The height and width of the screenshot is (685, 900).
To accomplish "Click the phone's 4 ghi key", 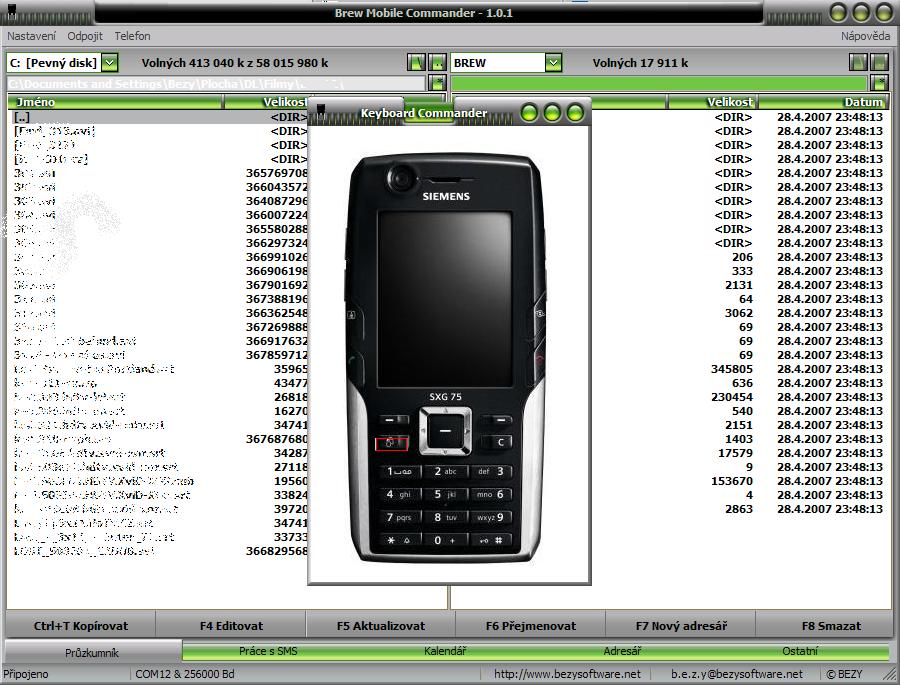I will tap(399, 494).
